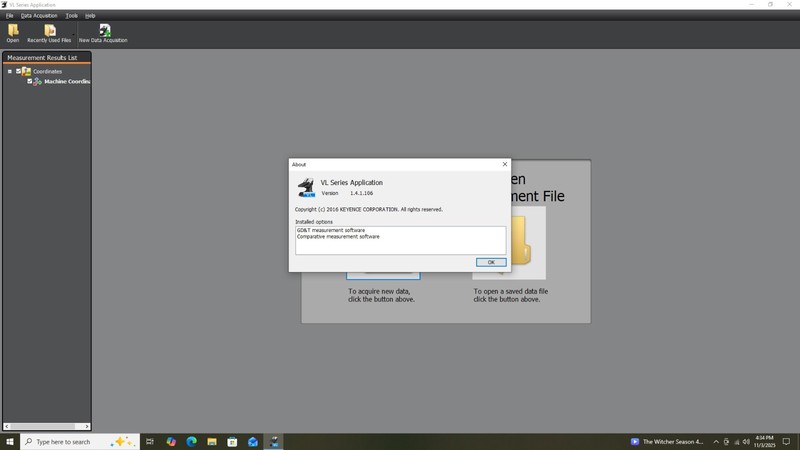Expand the Recently Used Files dropdown arrow
The image size is (800, 450).
click(73, 34)
